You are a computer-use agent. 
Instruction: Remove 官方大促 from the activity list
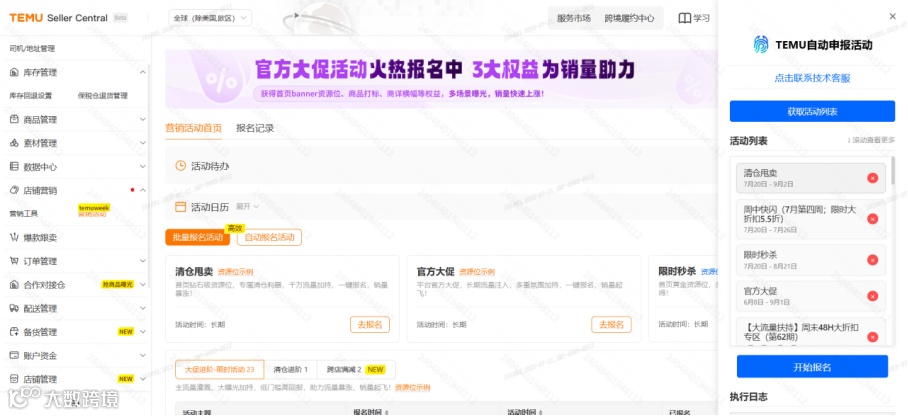(x=873, y=296)
